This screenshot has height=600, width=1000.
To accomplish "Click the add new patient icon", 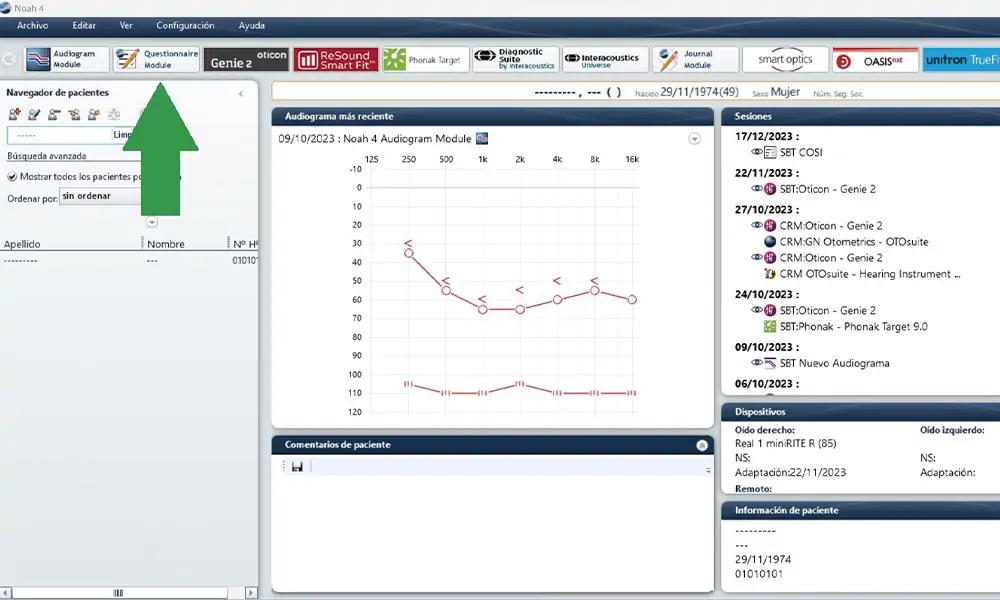I will (14, 114).
